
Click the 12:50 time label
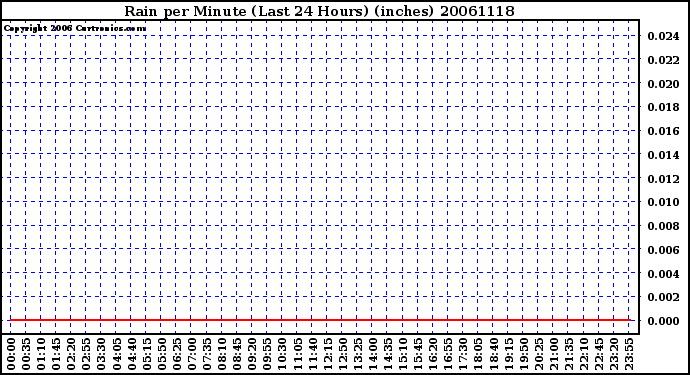point(342,354)
